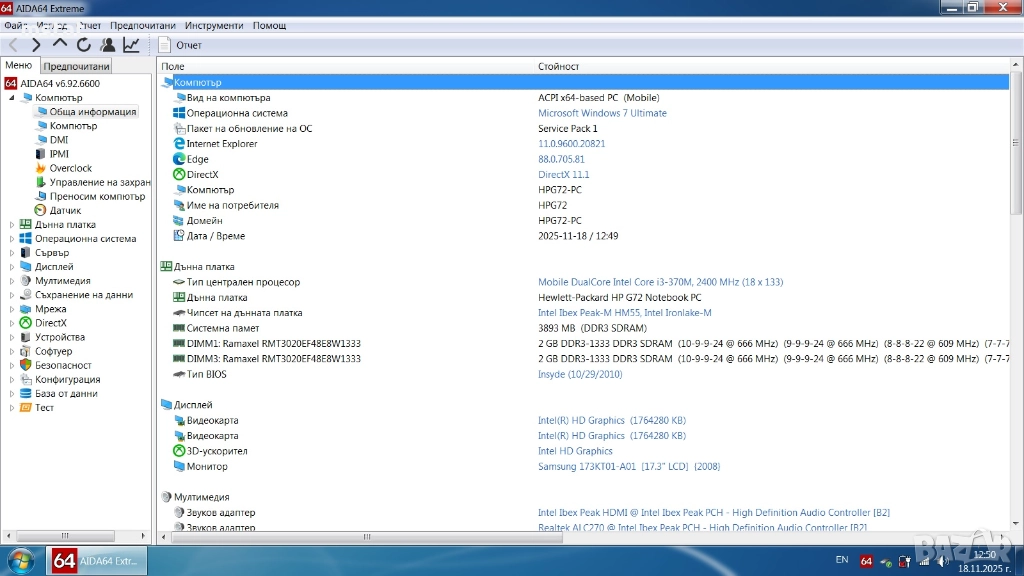Click the Forward navigation arrow in toolbar
This screenshot has height=576, width=1024.
click(36, 45)
